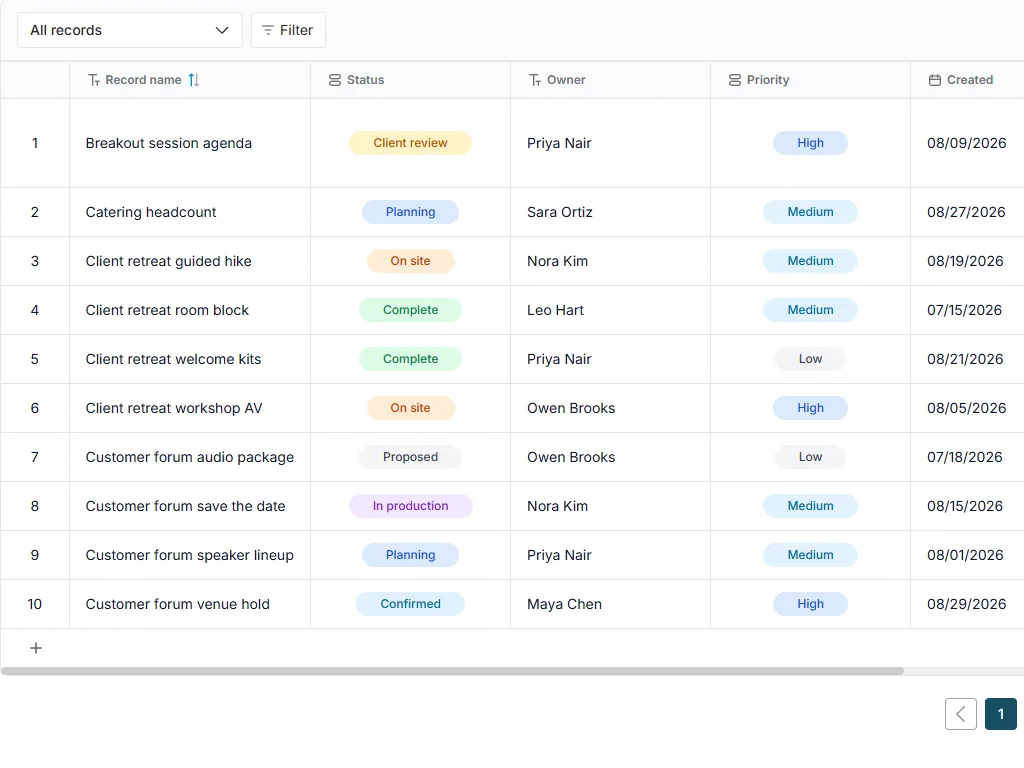Click the Priority column header
The width and height of the screenshot is (1024, 768).
pyautogui.click(x=810, y=80)
